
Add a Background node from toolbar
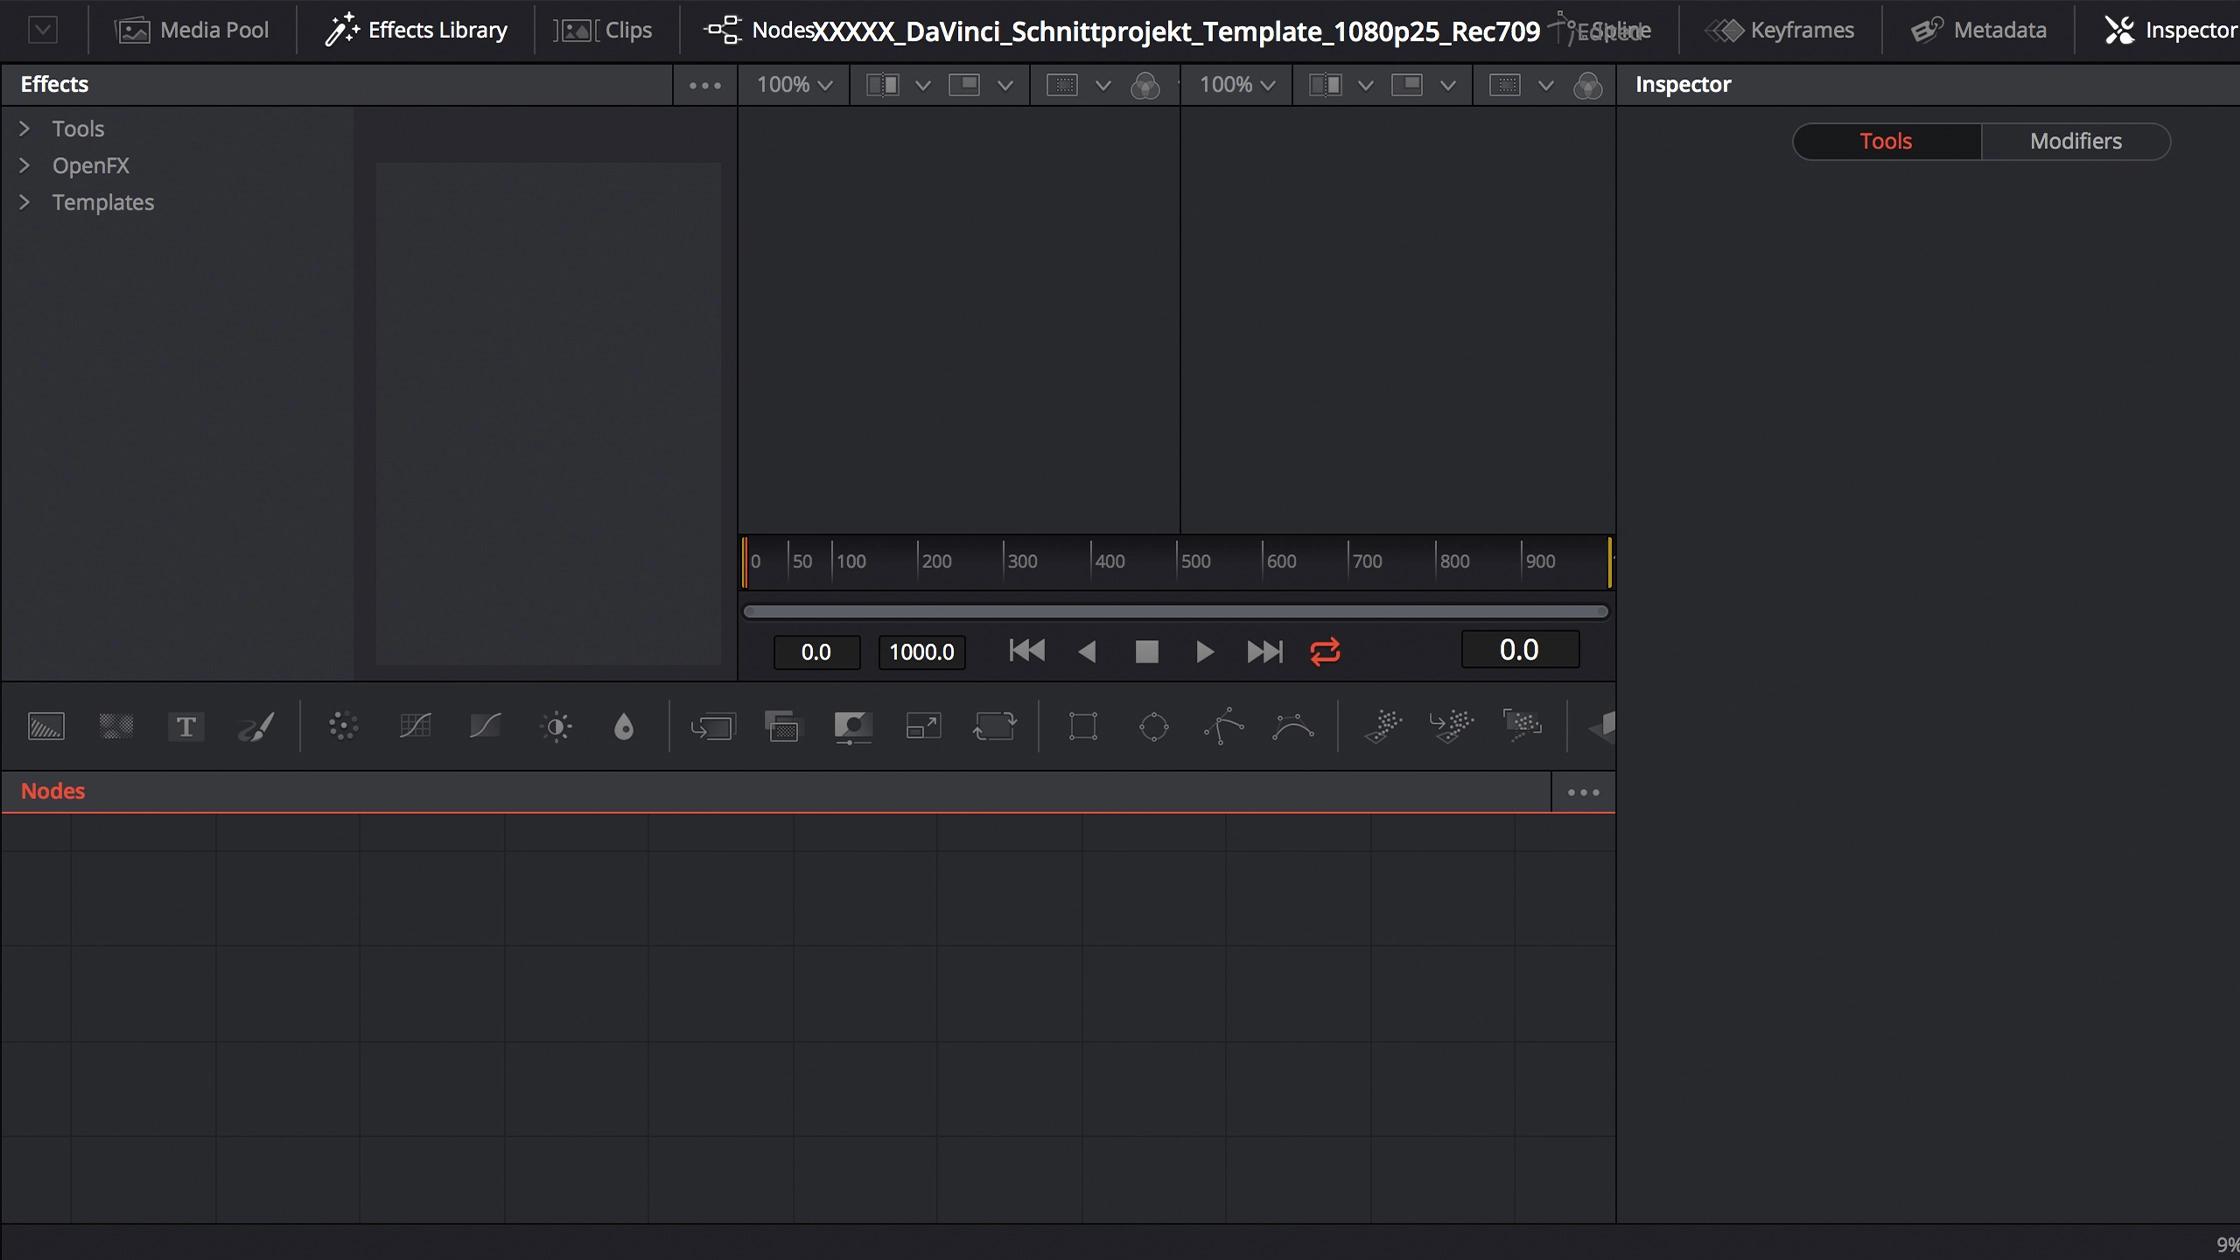pyautogui.click(x=46, y=726)
